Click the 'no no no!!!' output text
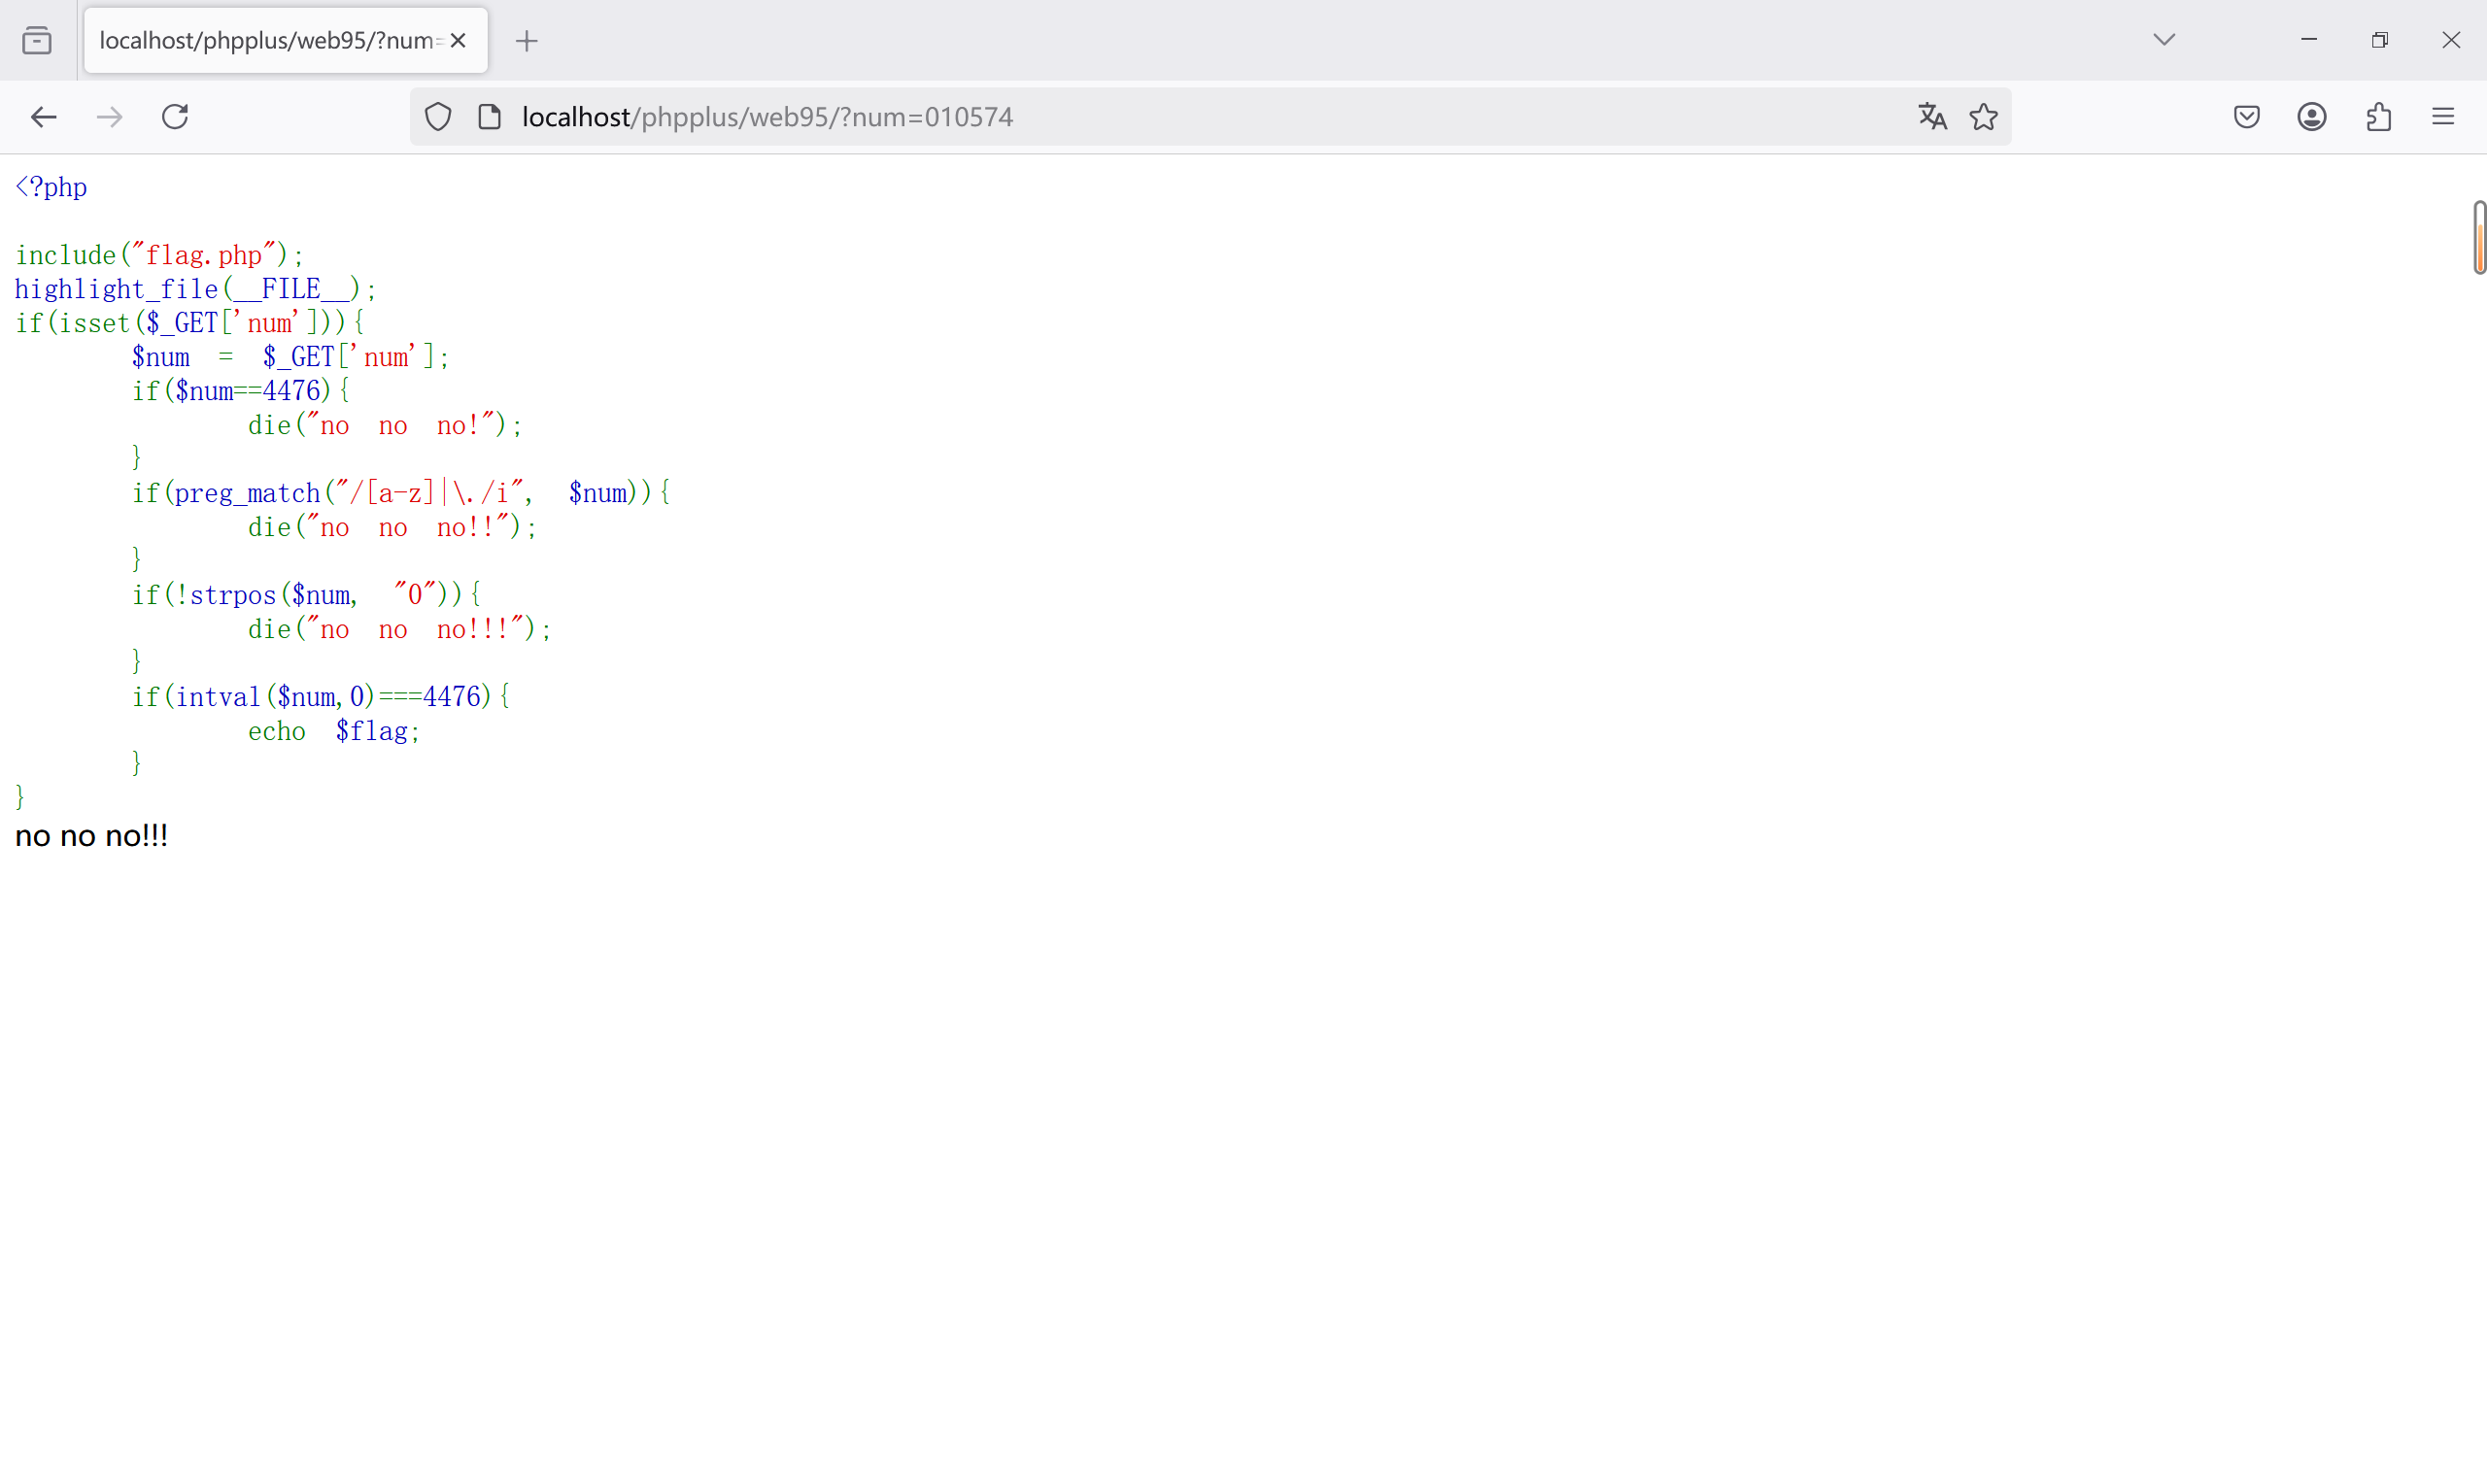This screenshot has height=1484, width=2487. 92,836
